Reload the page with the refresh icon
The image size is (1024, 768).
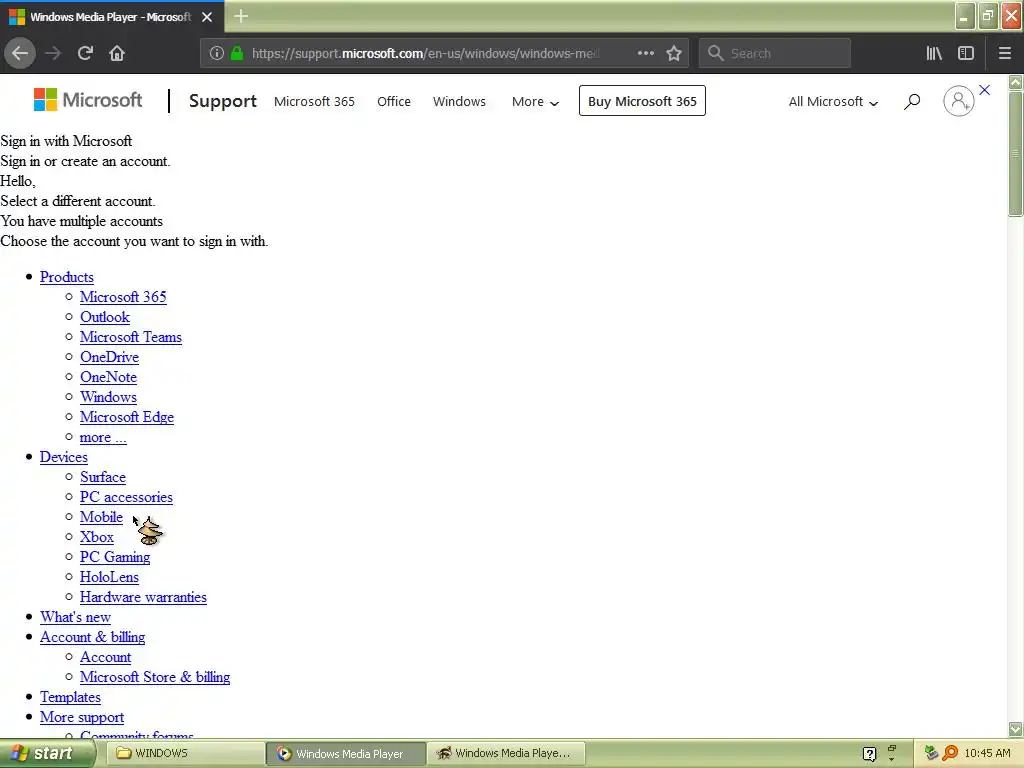pos(85,53)
